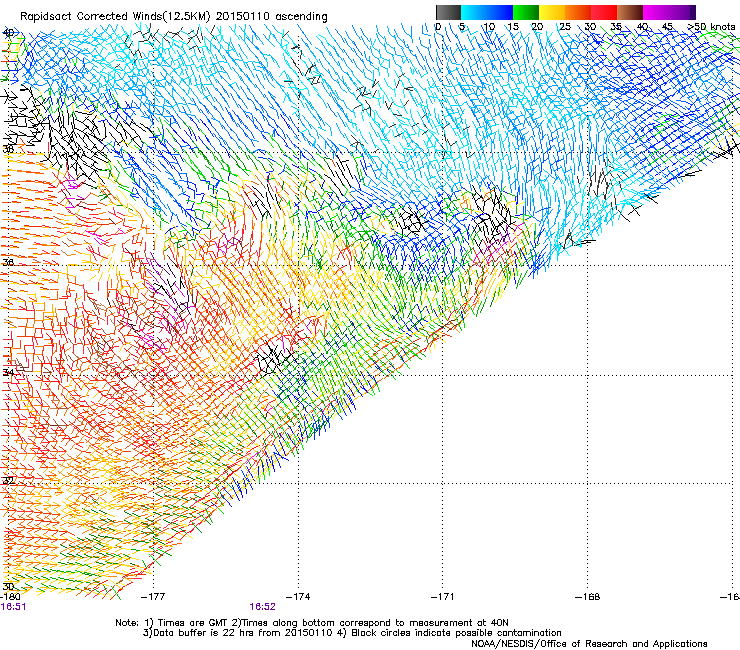Click the red 30-35 knots color segment

pos(604,12)
